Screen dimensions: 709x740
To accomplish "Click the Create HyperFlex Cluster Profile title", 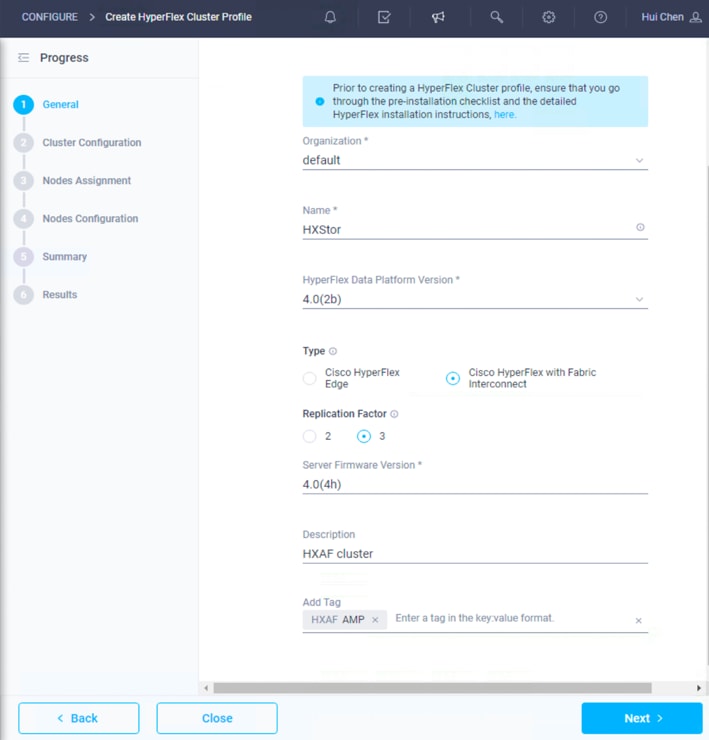I will (178, 17).
